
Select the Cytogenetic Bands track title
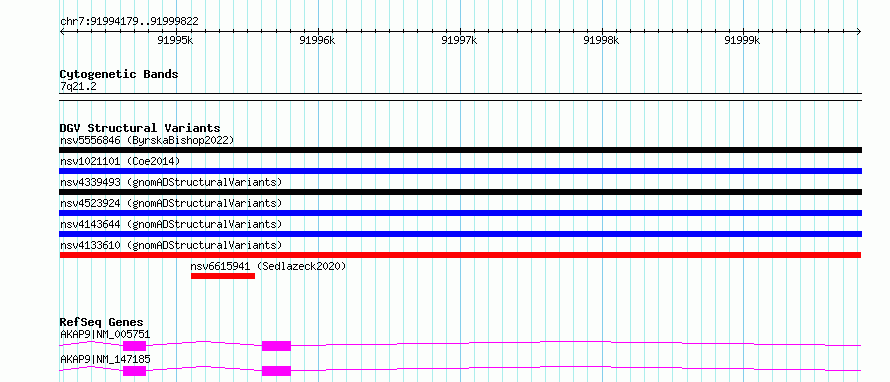(119, 74)
